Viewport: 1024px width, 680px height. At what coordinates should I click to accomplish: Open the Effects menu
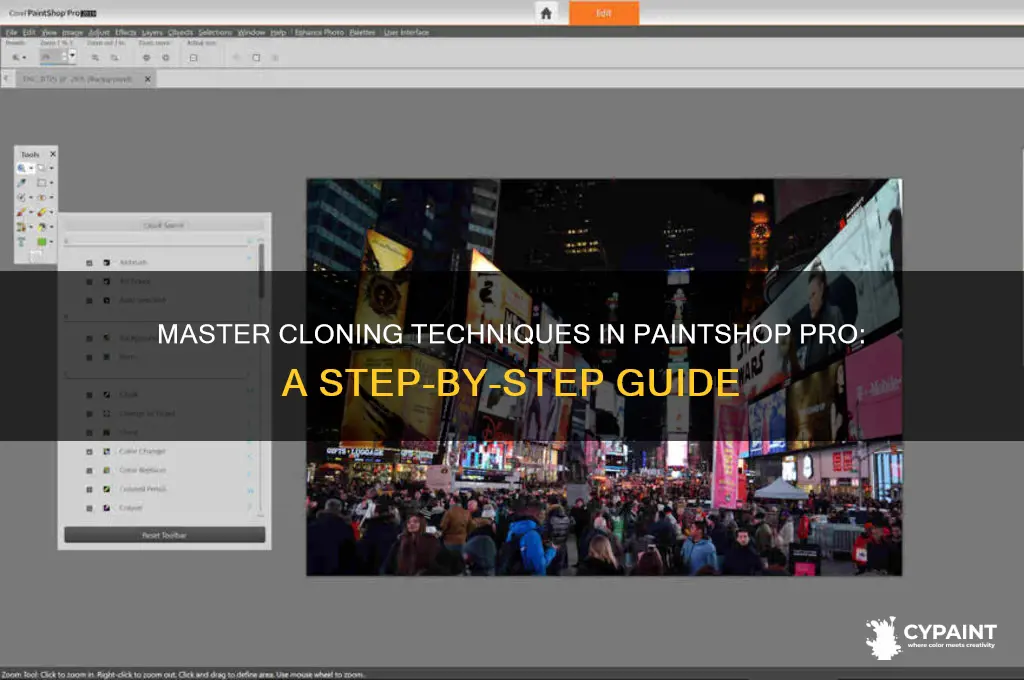coord(125,32)
